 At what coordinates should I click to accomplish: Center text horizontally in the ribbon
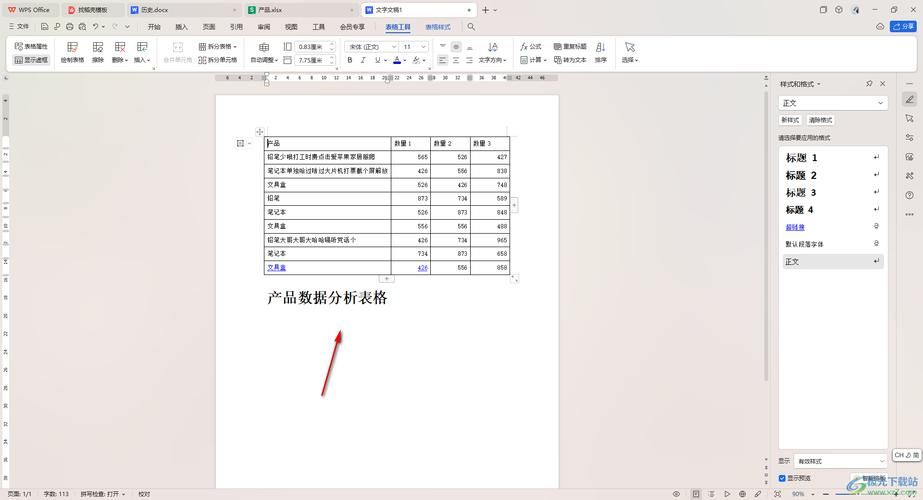[x=456, y=59]
